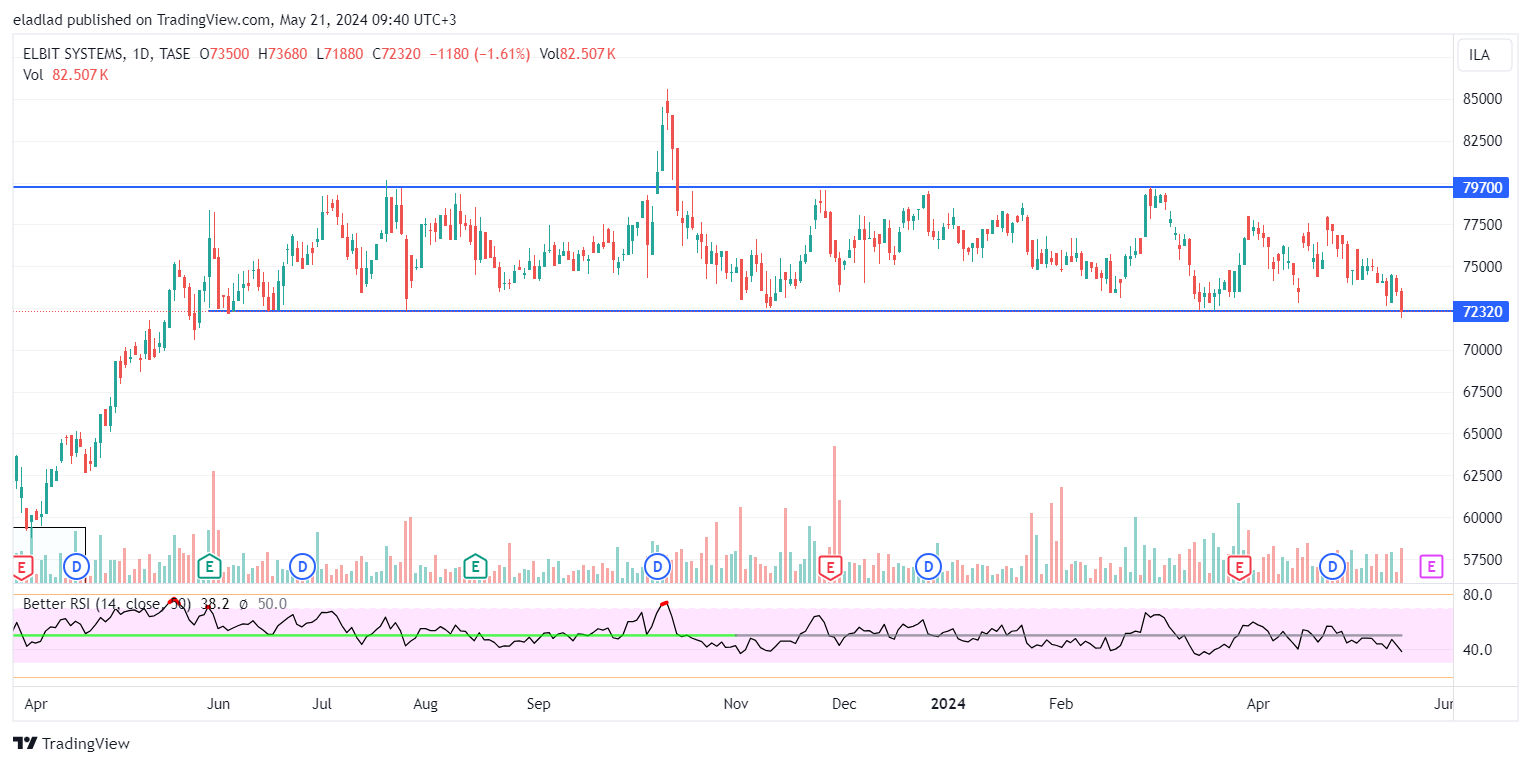Select the blue horizontal line at 79700
The image size is (1531, 765).
pos(732,187)
